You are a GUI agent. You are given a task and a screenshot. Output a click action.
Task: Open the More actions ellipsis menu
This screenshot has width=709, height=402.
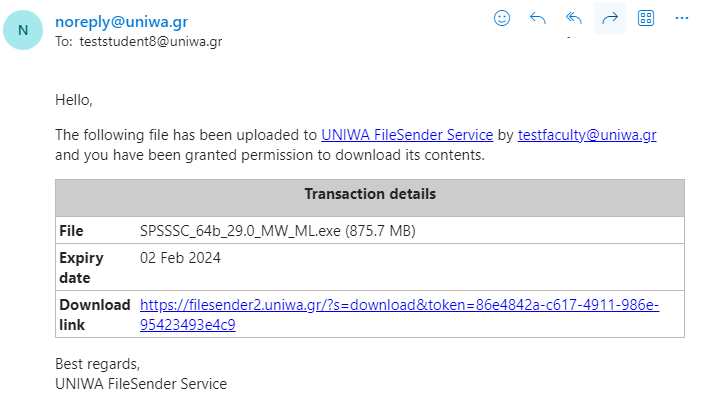[681, 18]
